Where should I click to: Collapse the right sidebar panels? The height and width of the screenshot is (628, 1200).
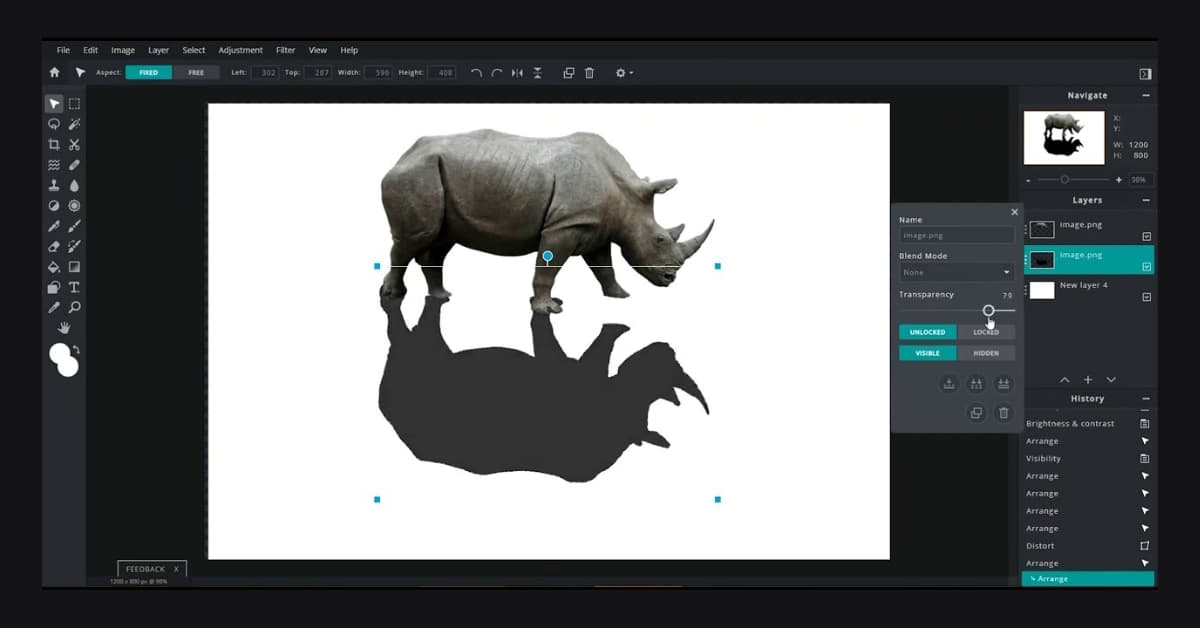1145,74
